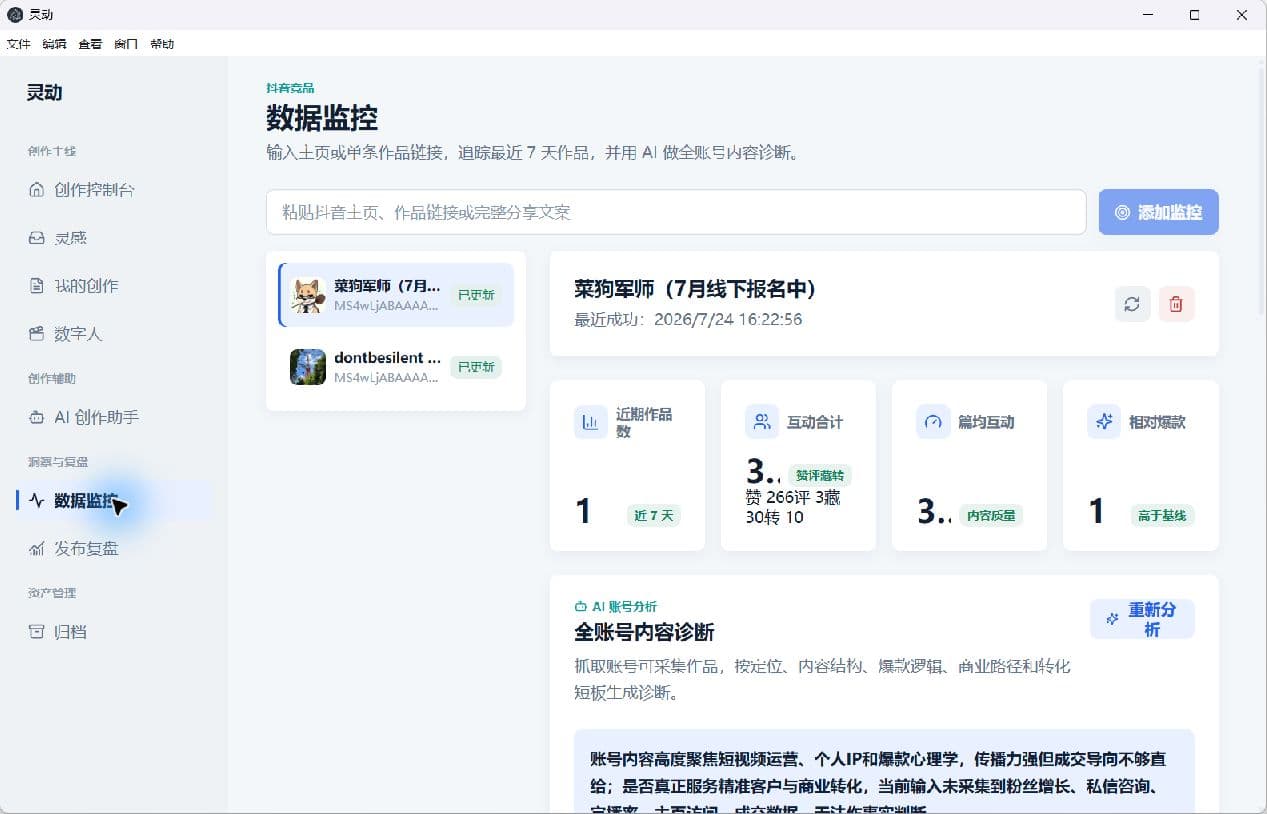Click the document icon beside 我的创作
The height and width of the screenshot is (814, 1267).
coord(37,286)
